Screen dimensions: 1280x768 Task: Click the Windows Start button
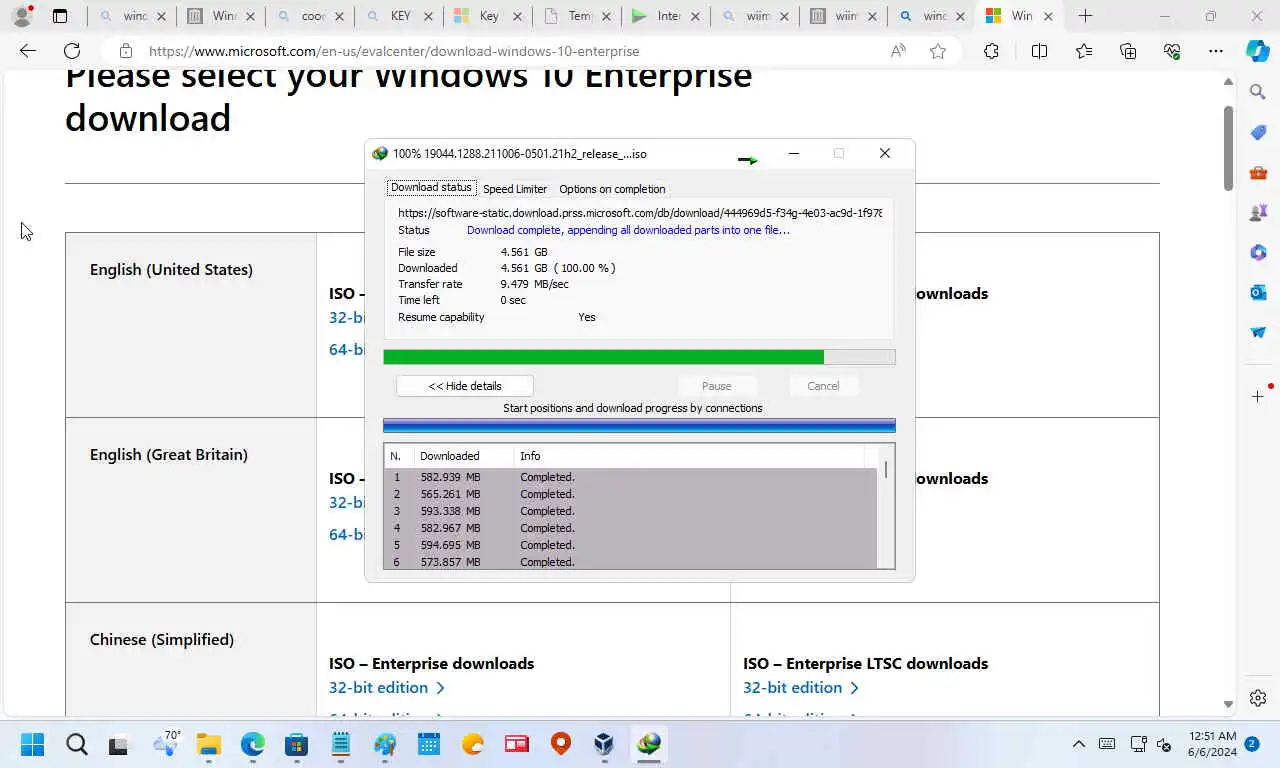[x=32, y=744]
